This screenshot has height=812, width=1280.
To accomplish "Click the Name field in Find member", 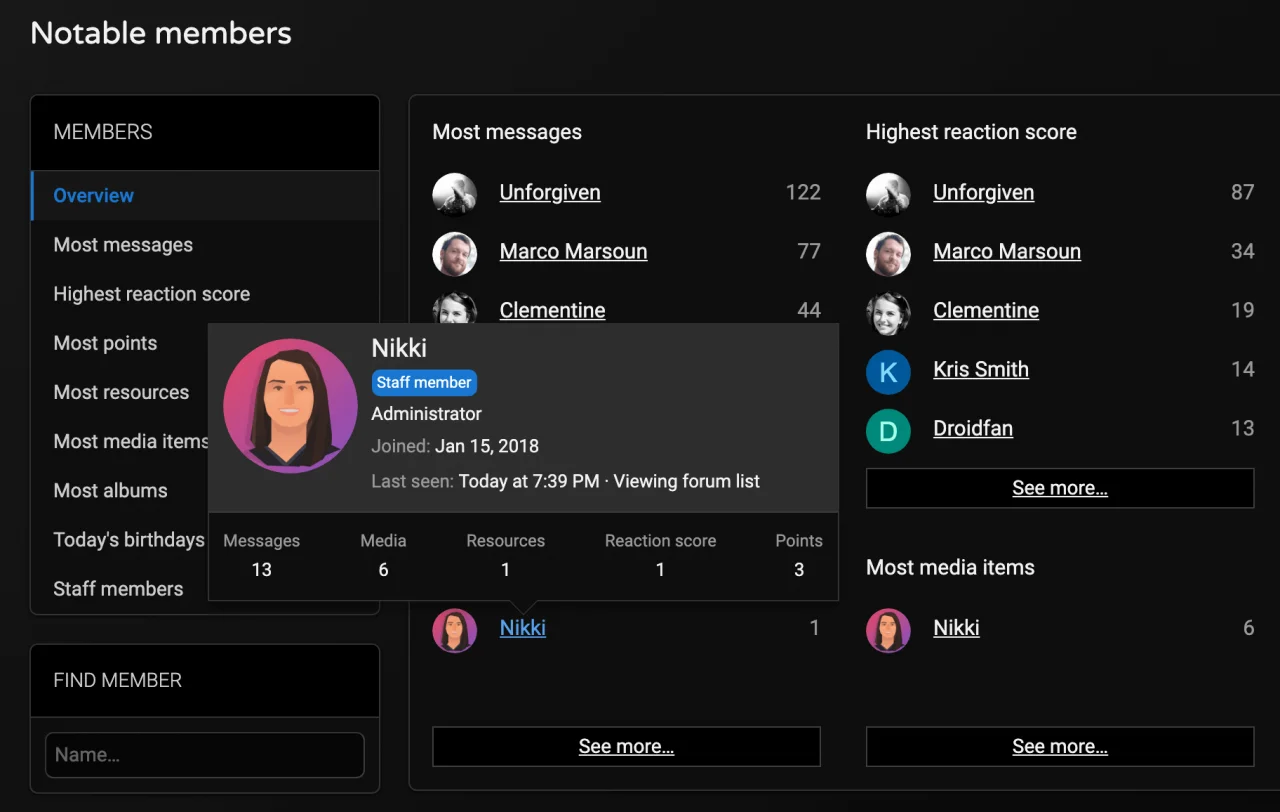I will pyautogui.click(x=204, y=755).
